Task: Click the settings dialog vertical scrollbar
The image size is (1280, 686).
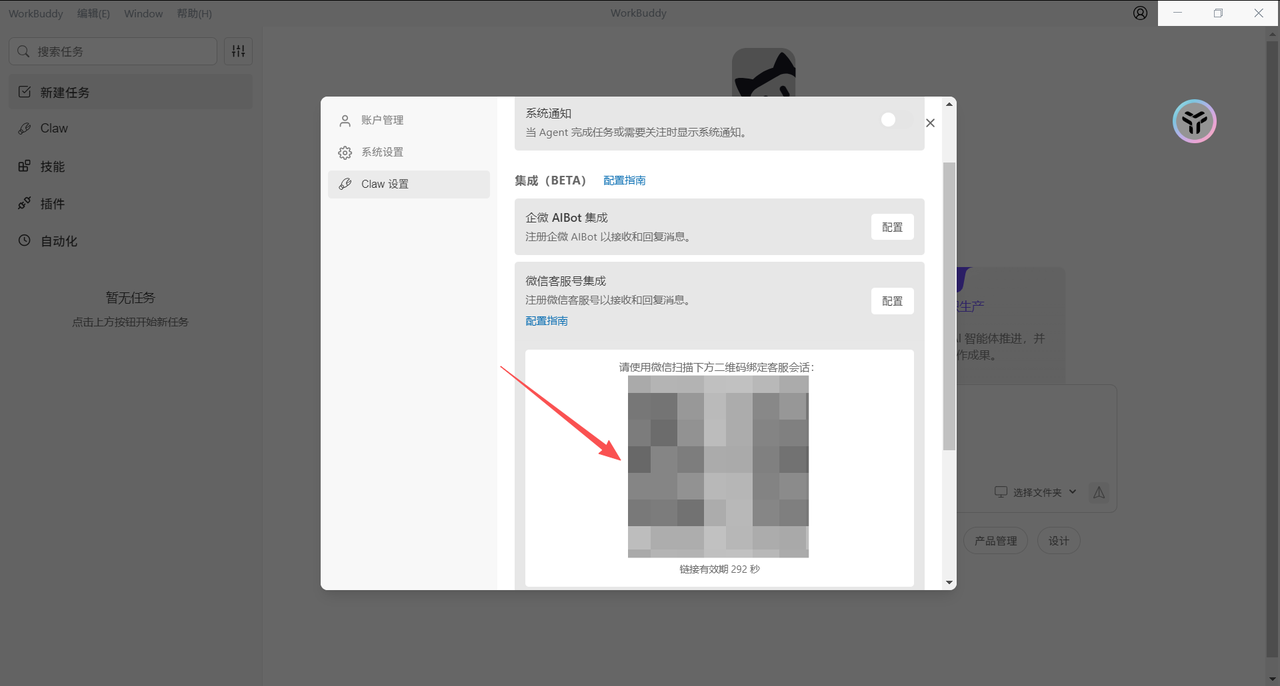Action: (949, 305)
